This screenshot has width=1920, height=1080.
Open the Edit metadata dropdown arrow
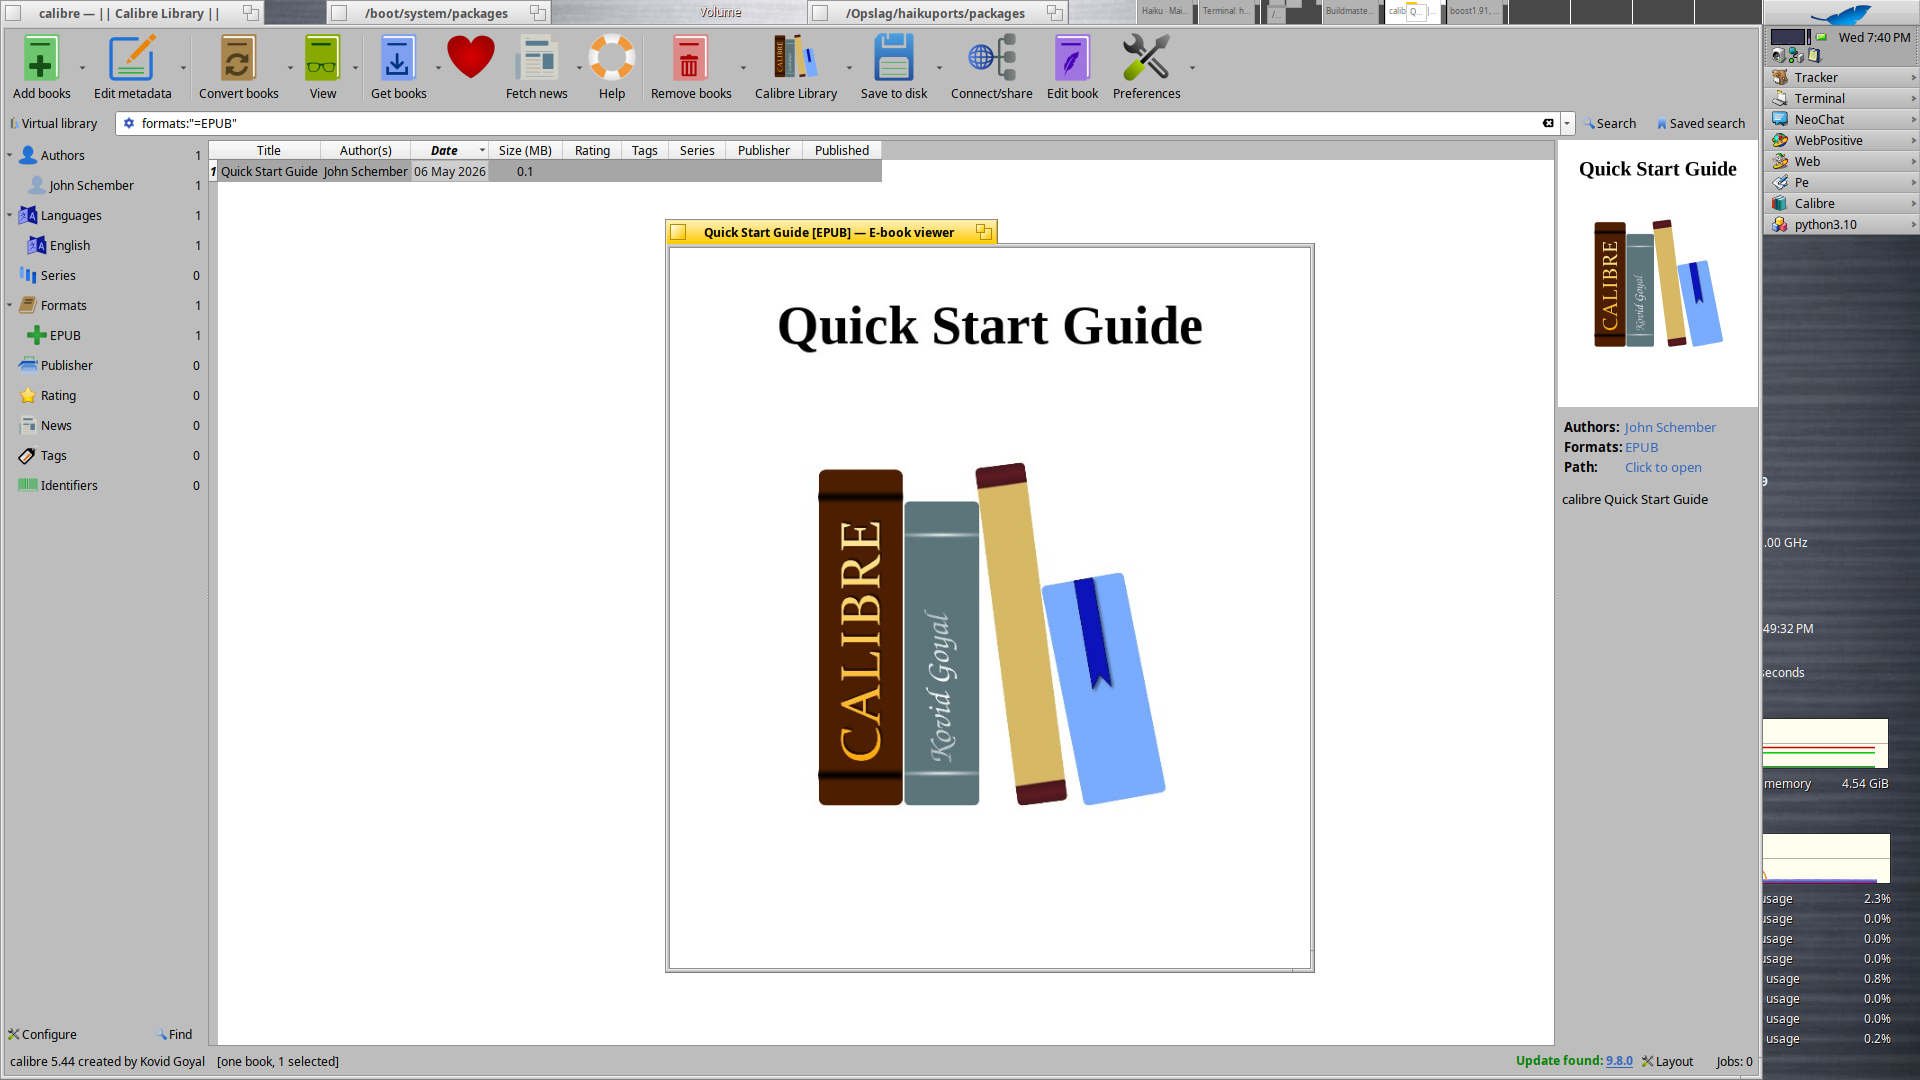pyautogui.click(x=183, y=68)
